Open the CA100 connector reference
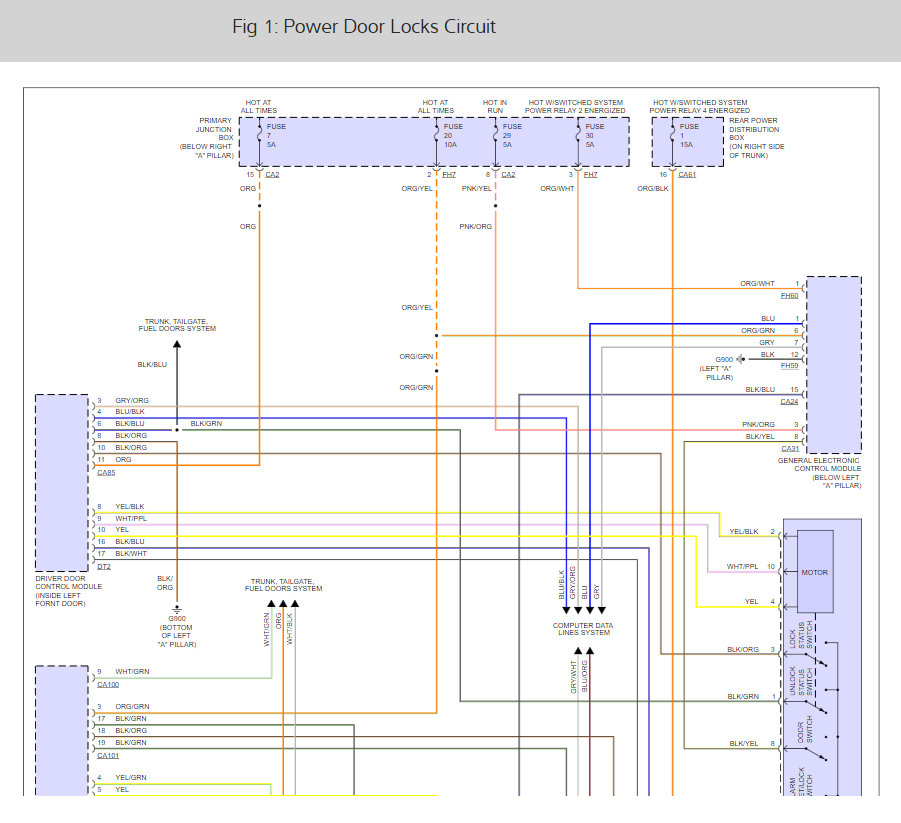 click(x=107, y=684)
